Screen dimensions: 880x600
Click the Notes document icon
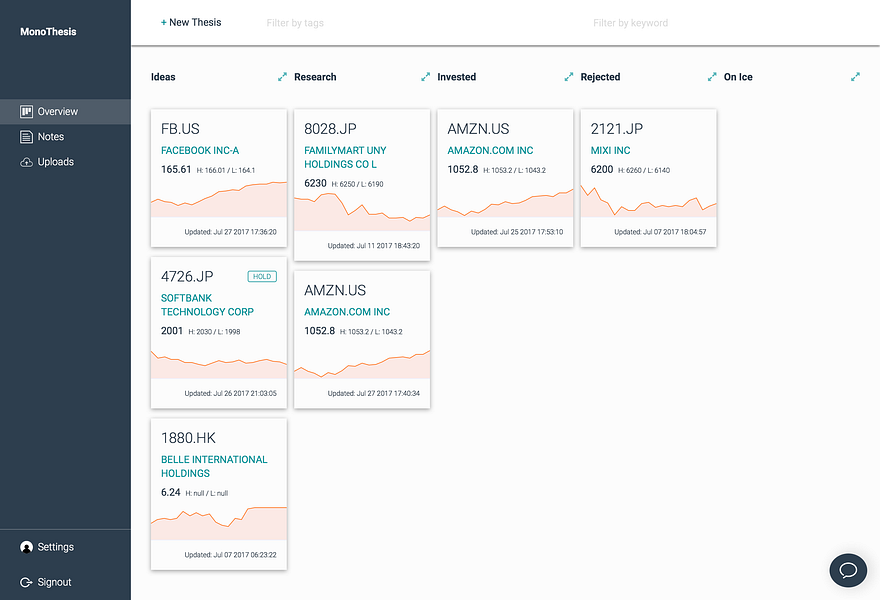(x=26, y=137)
